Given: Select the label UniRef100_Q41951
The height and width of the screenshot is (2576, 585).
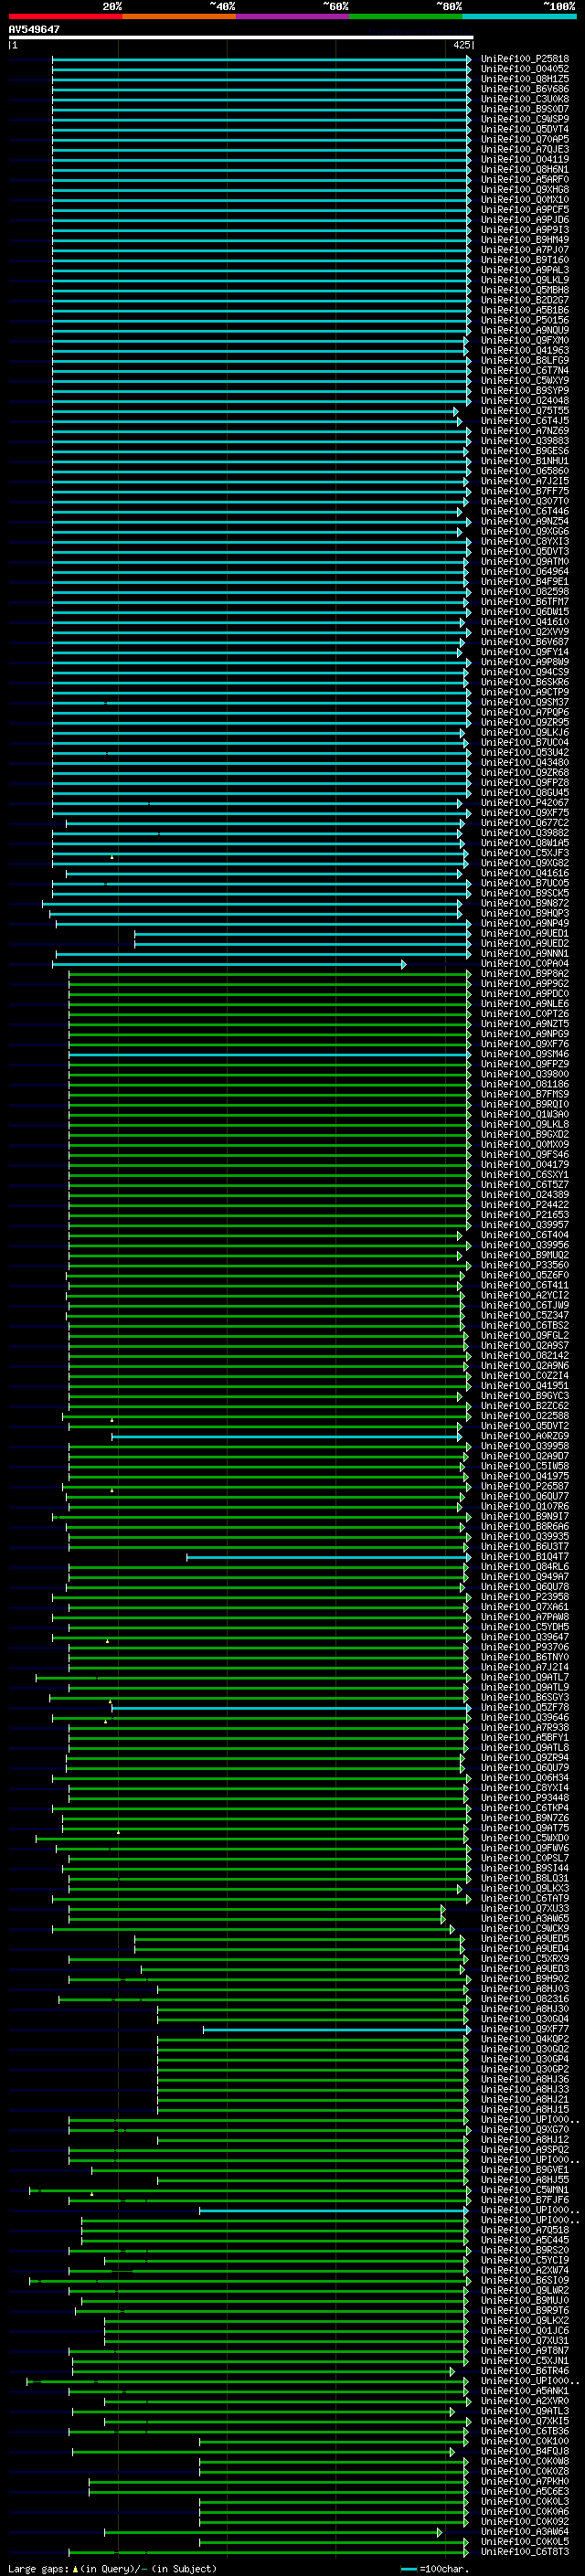Looking at the screenshot, I should coord(525,1386).
